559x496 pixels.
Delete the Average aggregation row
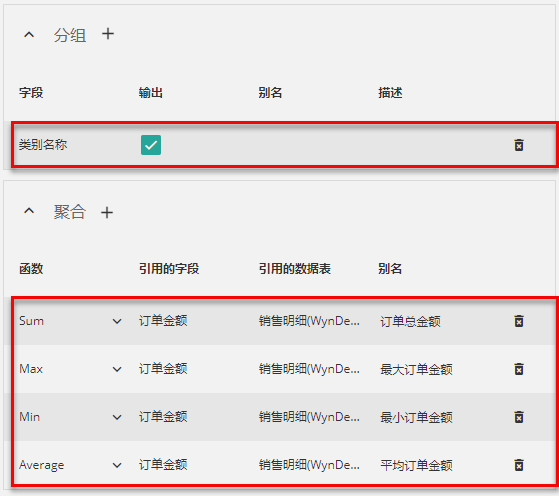tap(519, 465)
